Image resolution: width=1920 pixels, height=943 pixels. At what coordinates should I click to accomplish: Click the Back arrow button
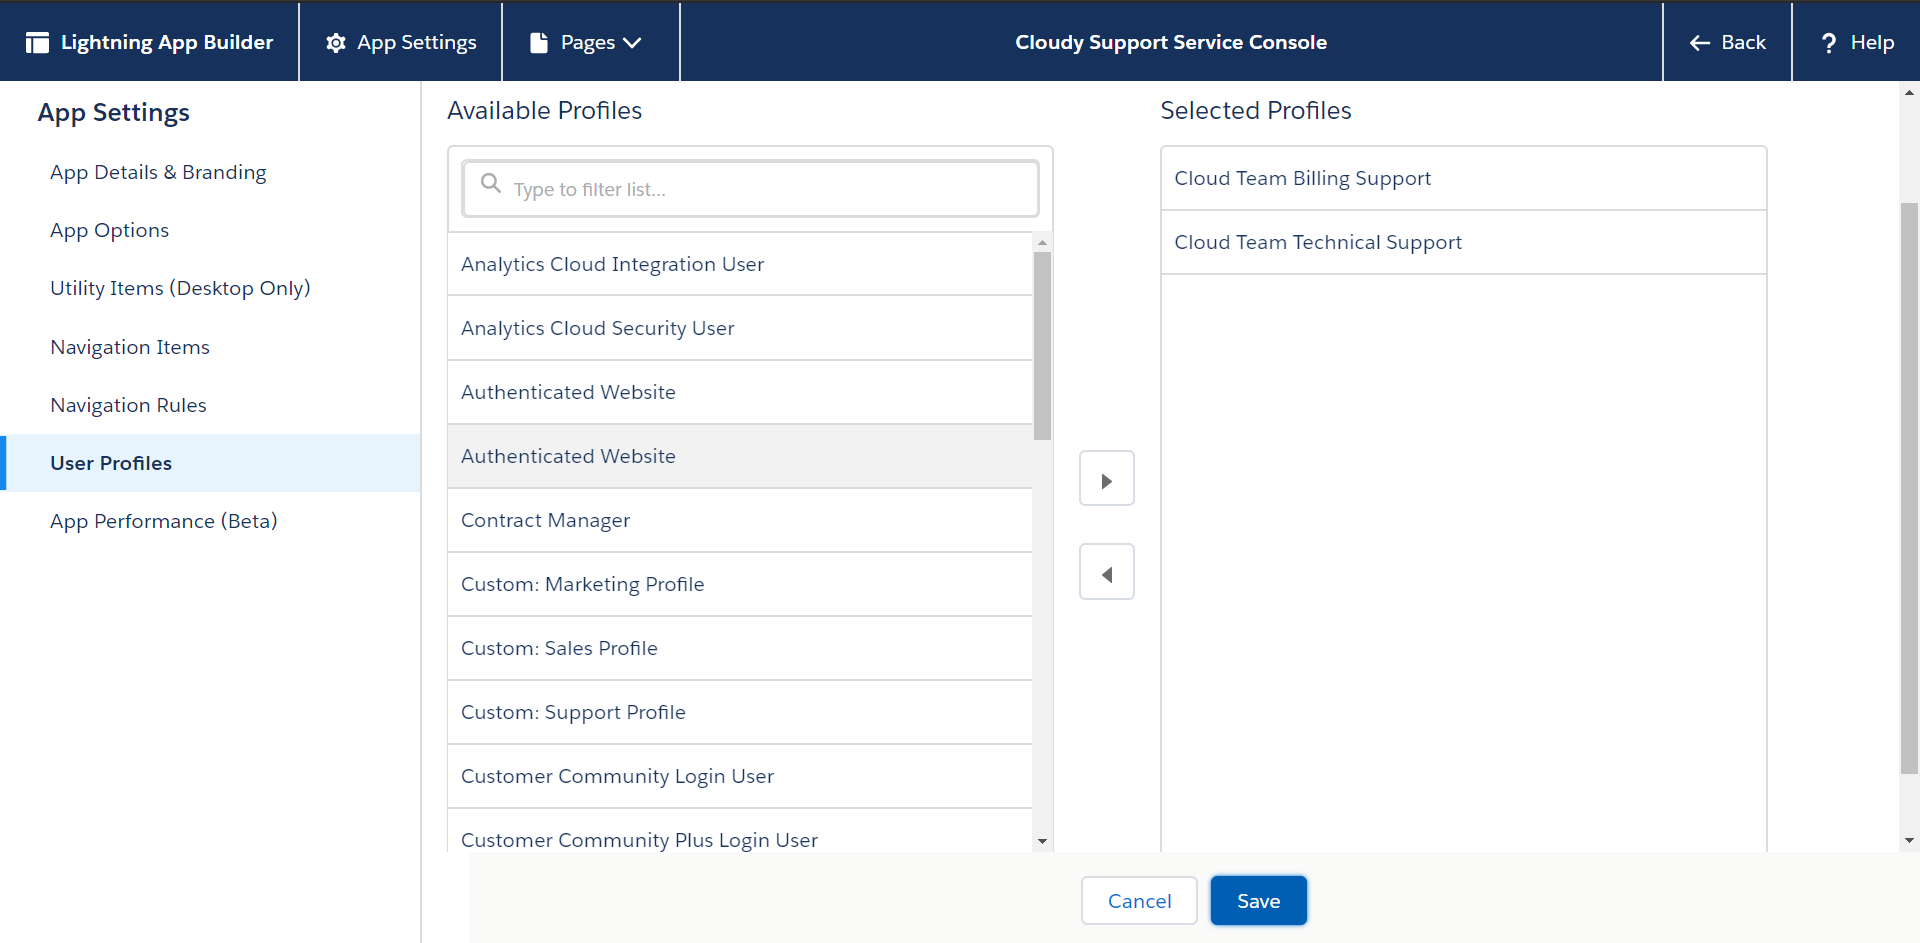pyautogui.click(x=1727, y=42)
